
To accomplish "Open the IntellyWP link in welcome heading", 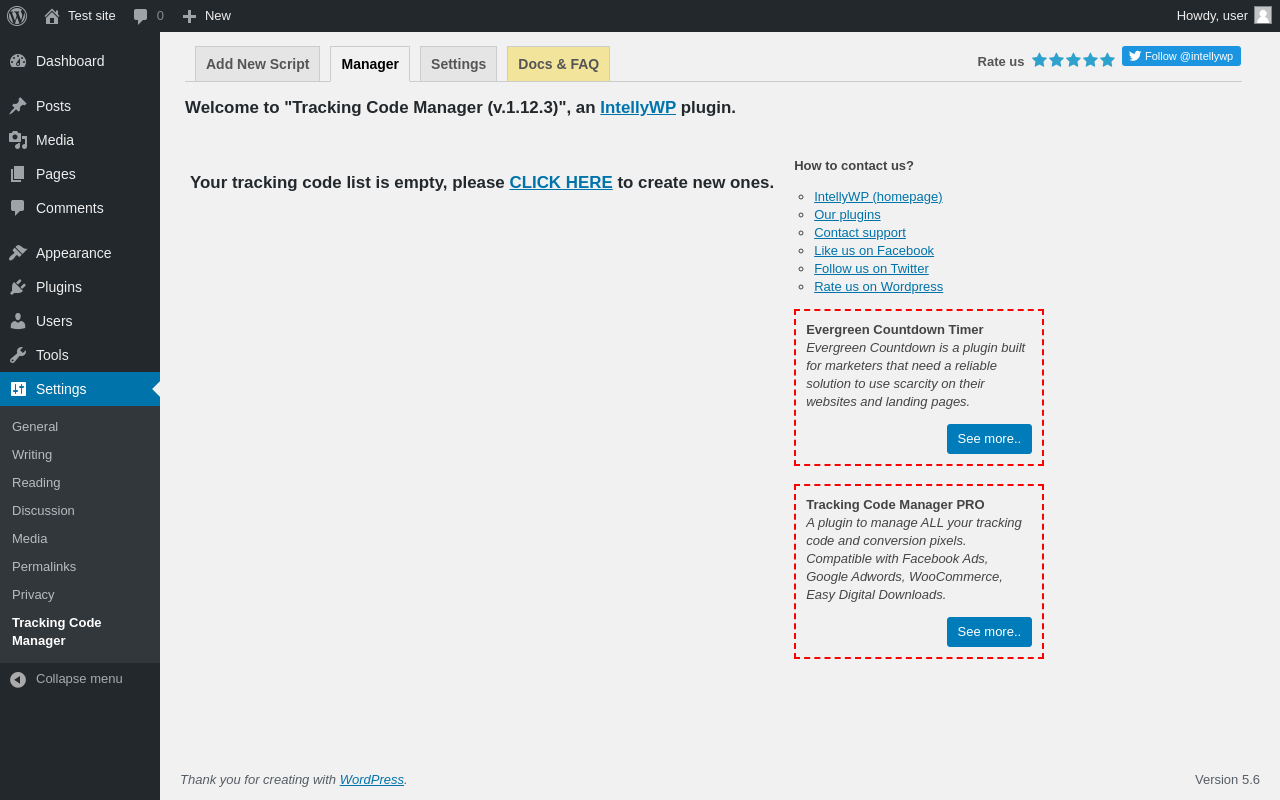I will tap(638, 108).
